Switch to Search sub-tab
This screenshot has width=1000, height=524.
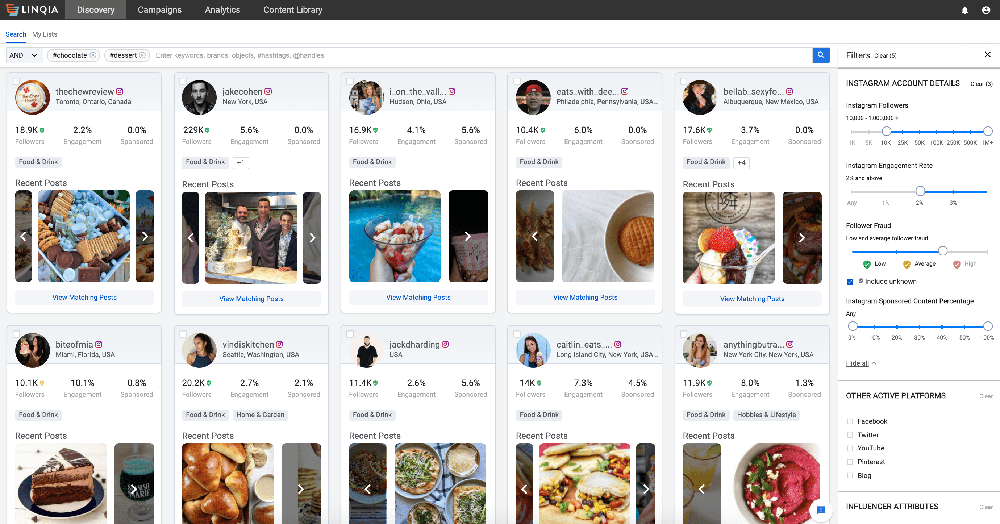16,34
